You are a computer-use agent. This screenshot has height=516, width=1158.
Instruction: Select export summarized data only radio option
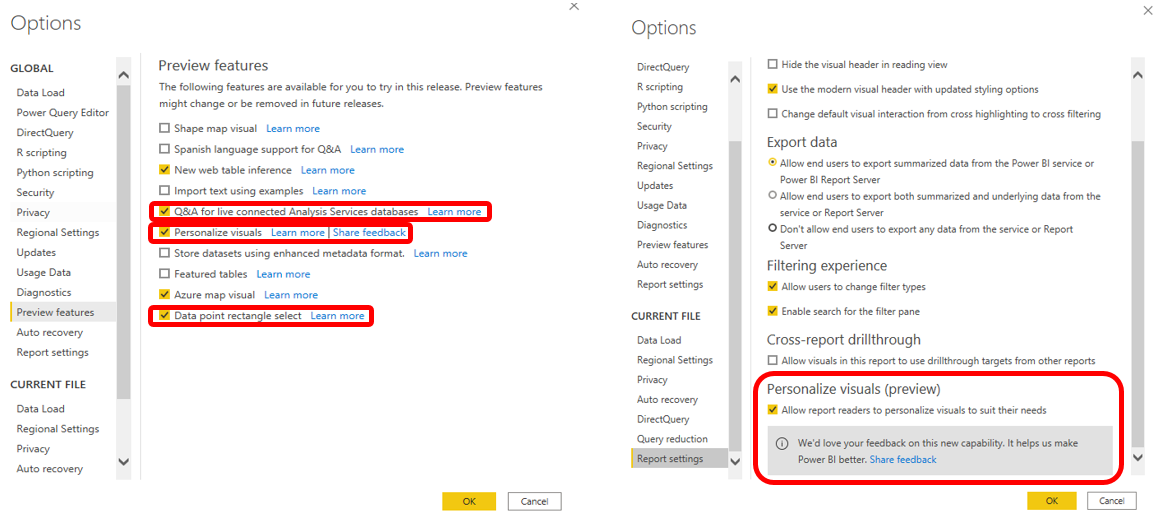[x=772, y=162]
